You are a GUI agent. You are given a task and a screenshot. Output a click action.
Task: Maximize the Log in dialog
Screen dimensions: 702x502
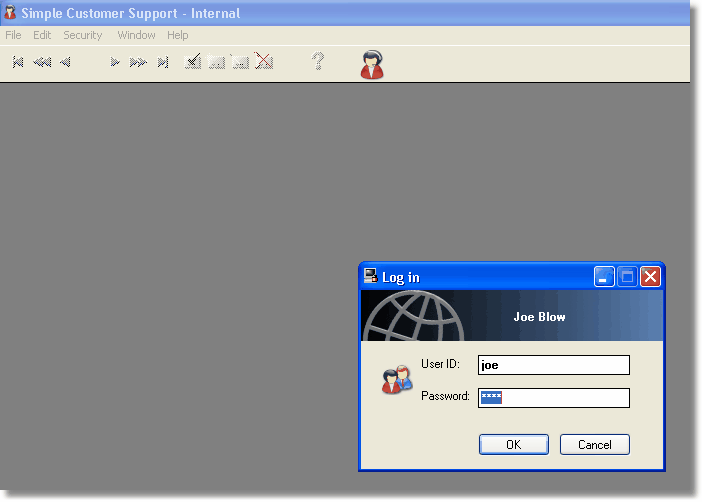coord(627,276)
